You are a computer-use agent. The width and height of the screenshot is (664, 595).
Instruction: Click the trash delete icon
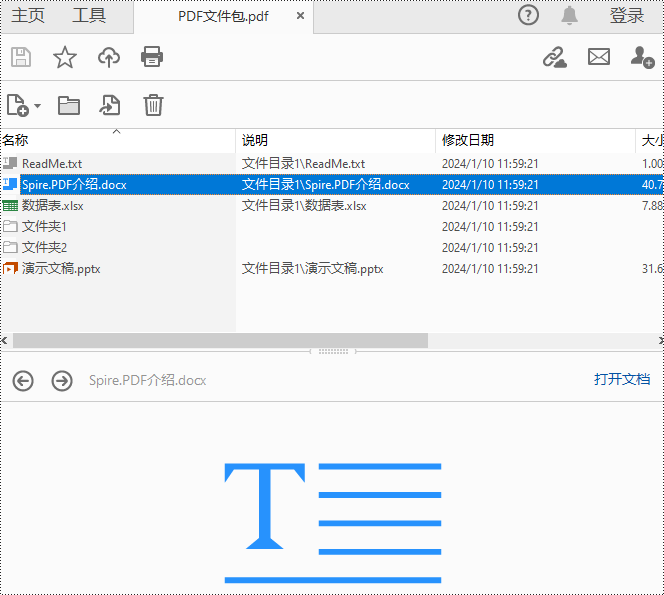pos(153,105)
